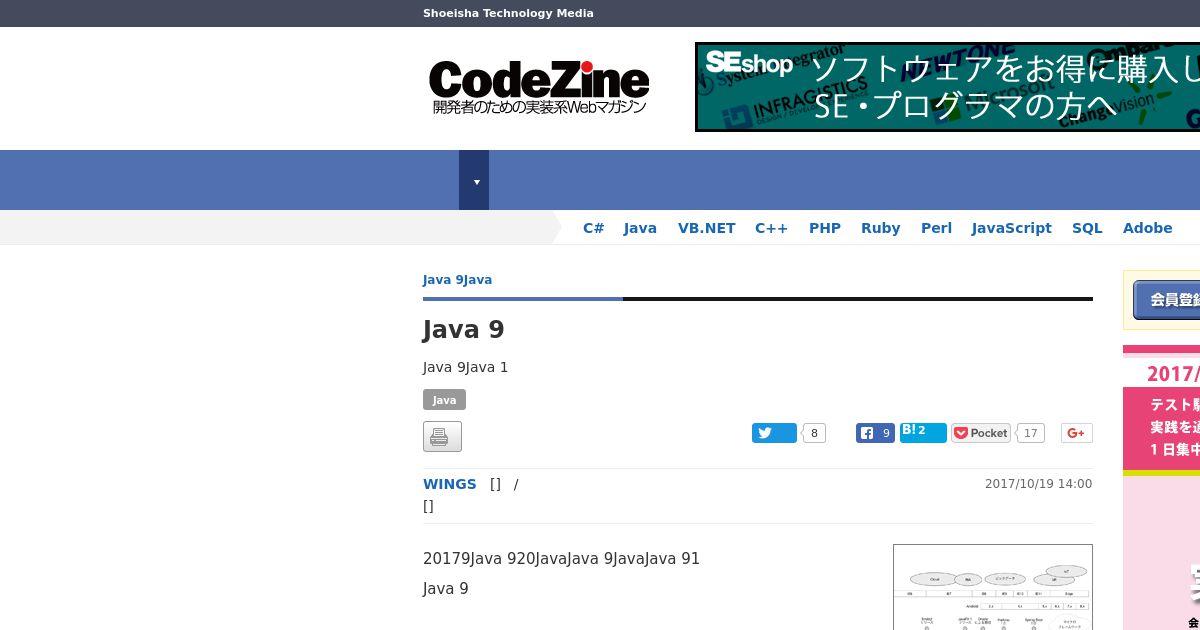Open the Java category link
This screenshot has width=1200, height=630.
(640, 228)
